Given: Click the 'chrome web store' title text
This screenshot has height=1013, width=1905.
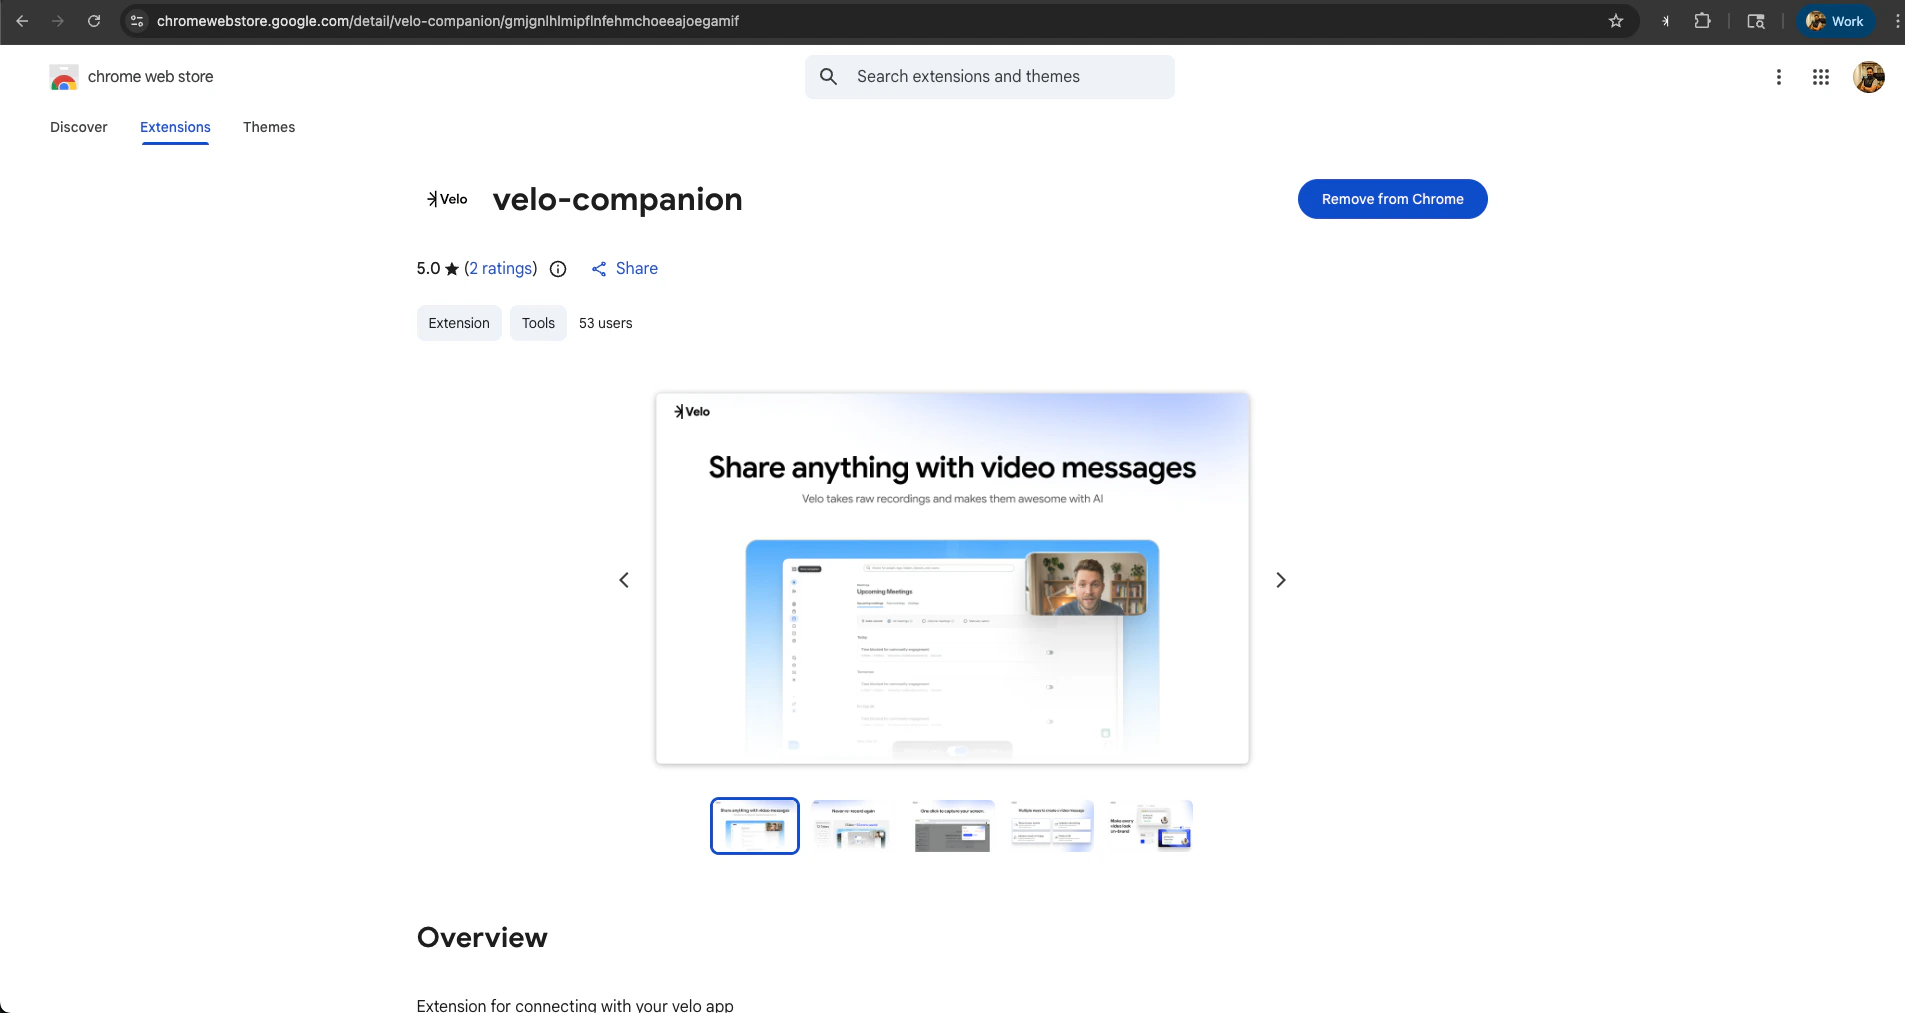Looking at the screenshot, I should click(x=151, y=77).
